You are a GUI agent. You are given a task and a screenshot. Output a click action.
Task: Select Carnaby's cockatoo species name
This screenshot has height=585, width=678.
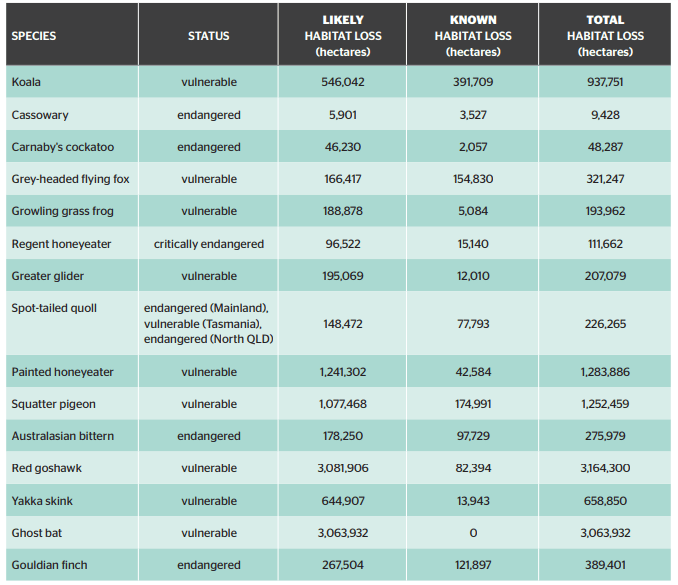[x=63, y=147]
